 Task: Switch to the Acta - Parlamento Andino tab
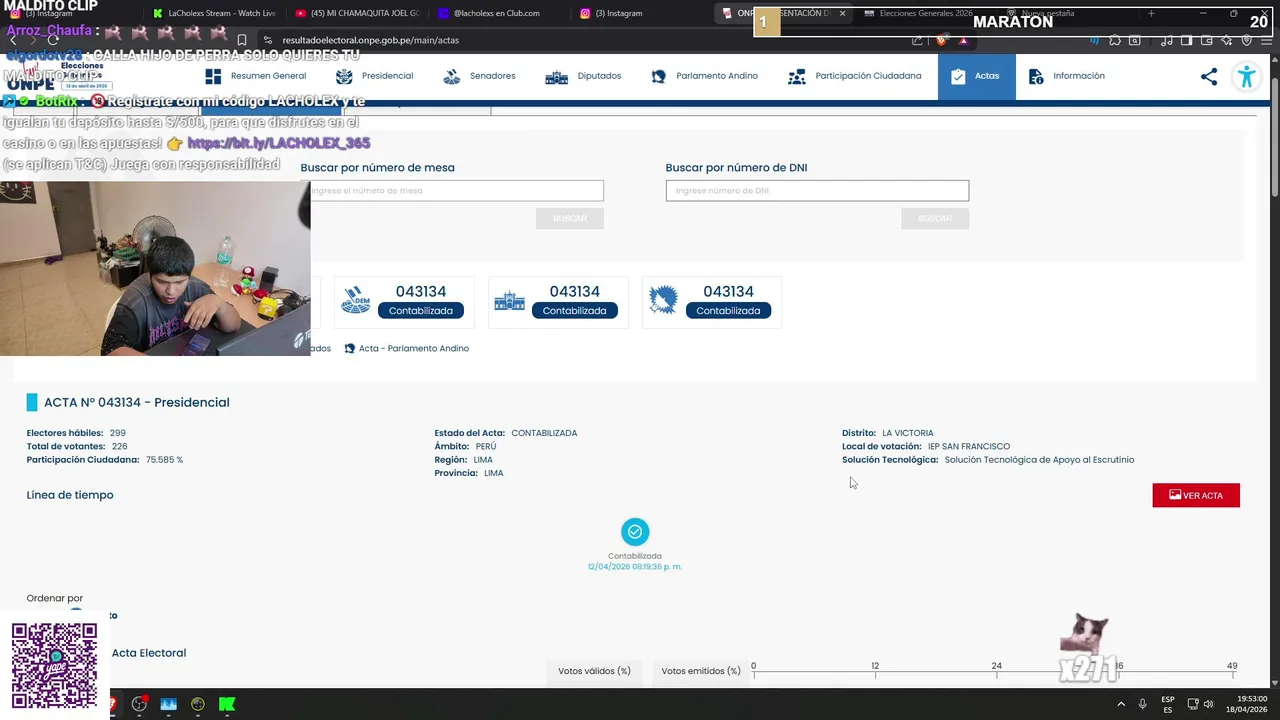406,348
